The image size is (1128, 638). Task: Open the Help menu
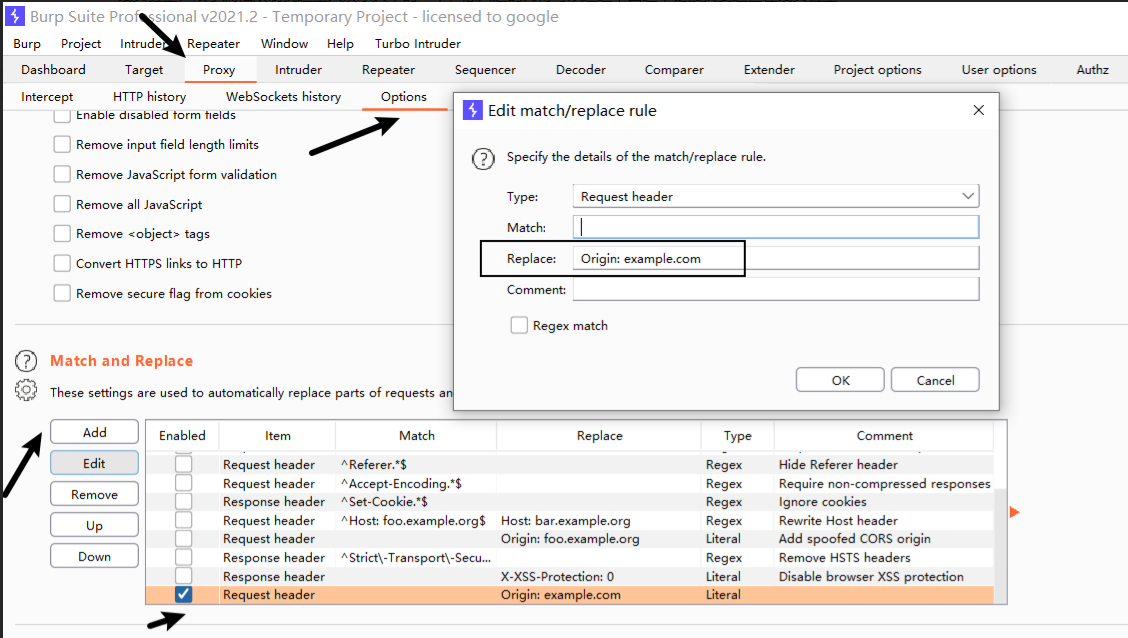[x=340, y=44]
